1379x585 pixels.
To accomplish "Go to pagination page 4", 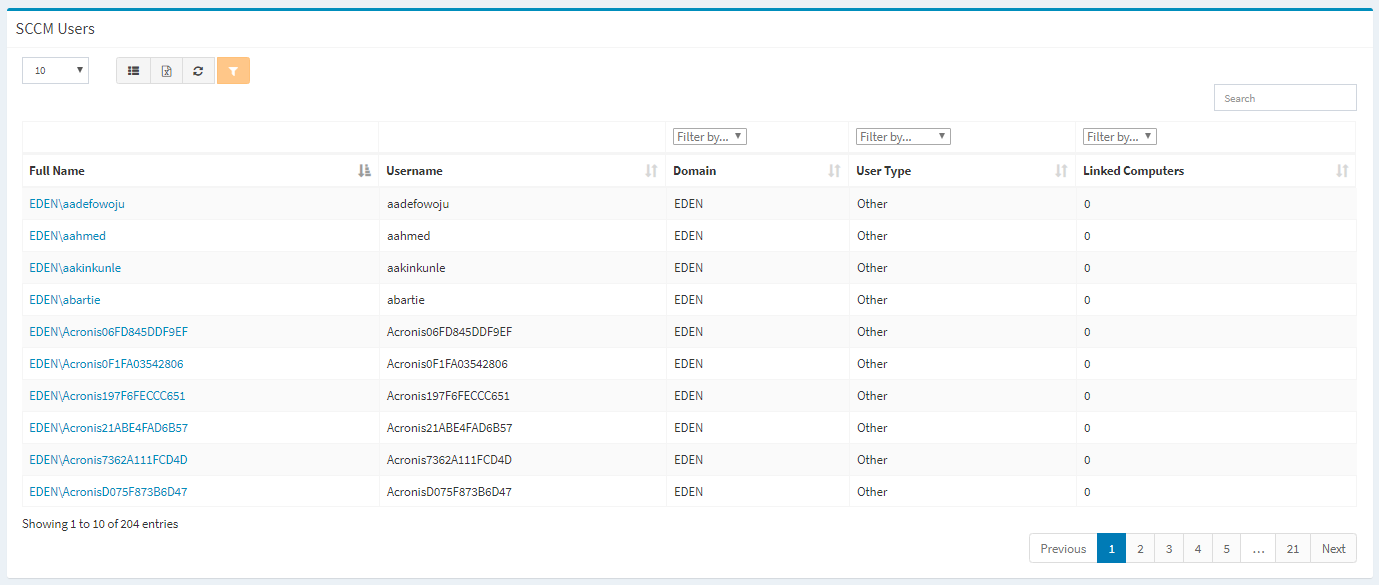I will coord(1198,548).
